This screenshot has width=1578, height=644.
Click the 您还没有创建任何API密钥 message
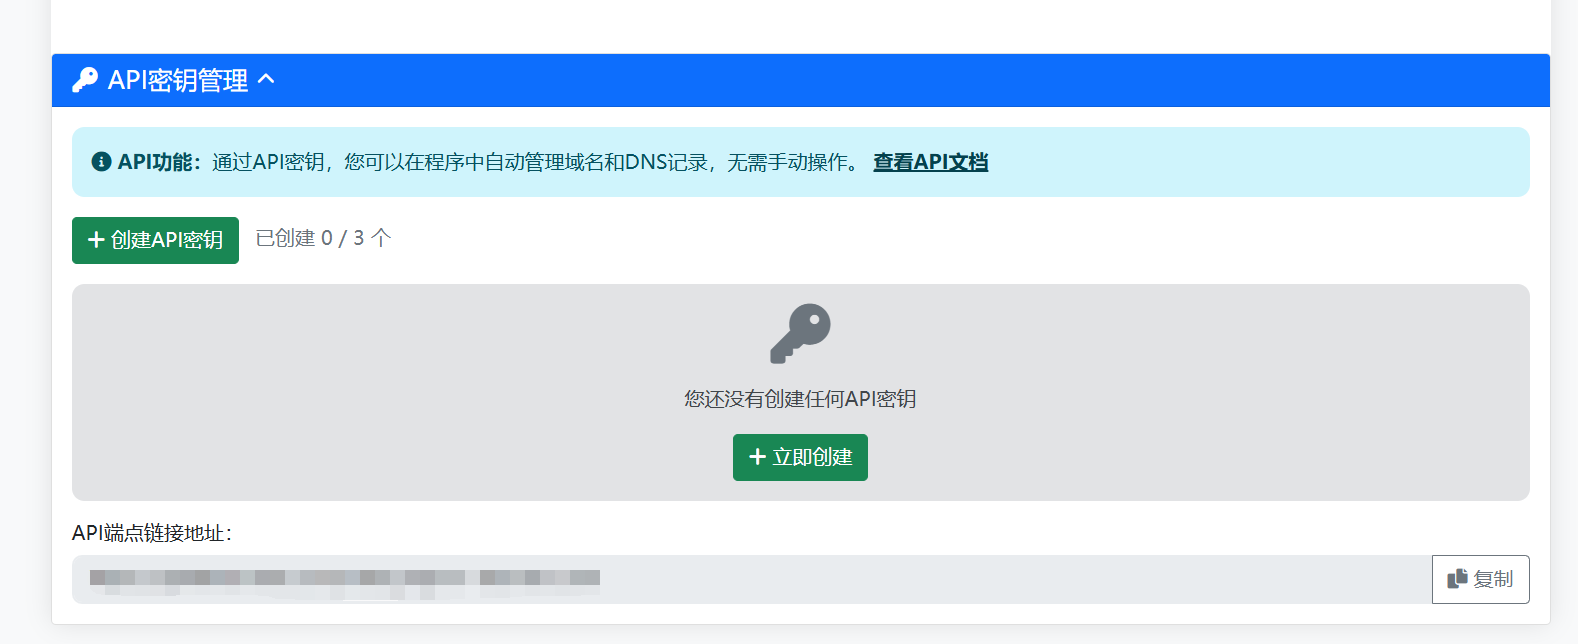click(x=800, y=399)
